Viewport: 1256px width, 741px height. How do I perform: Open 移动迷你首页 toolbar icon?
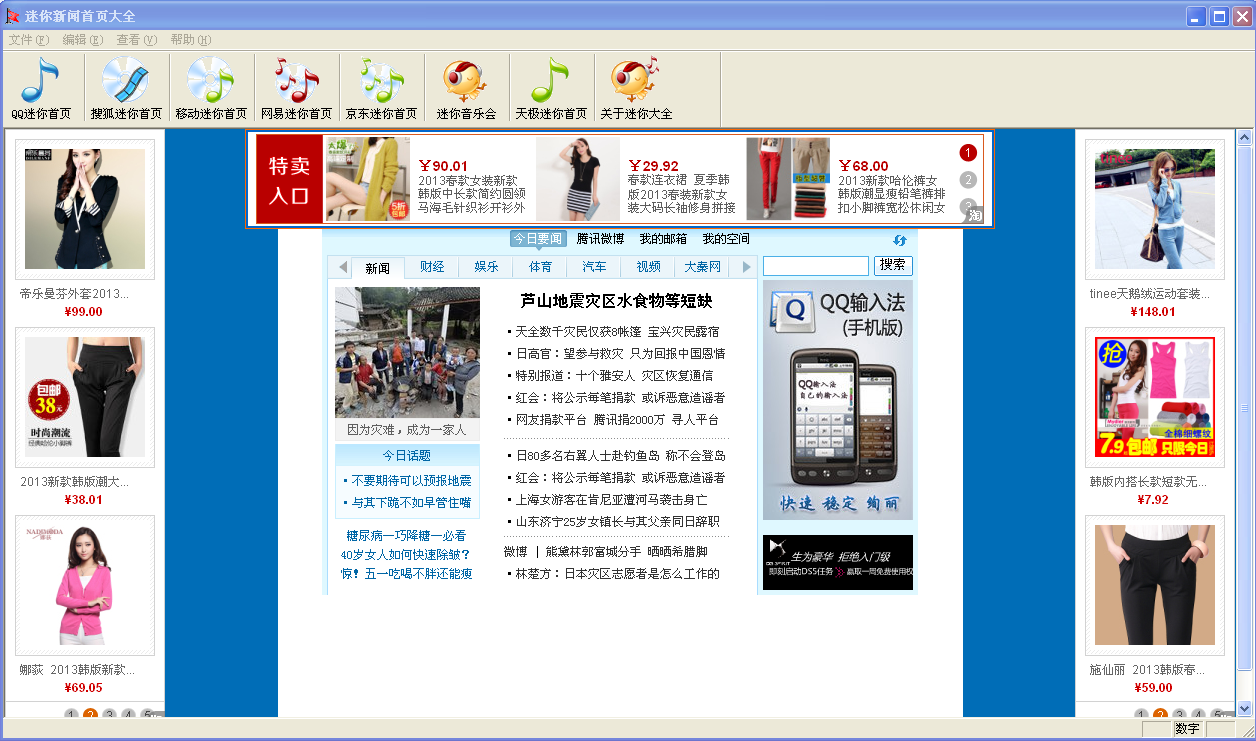point(211,89)
